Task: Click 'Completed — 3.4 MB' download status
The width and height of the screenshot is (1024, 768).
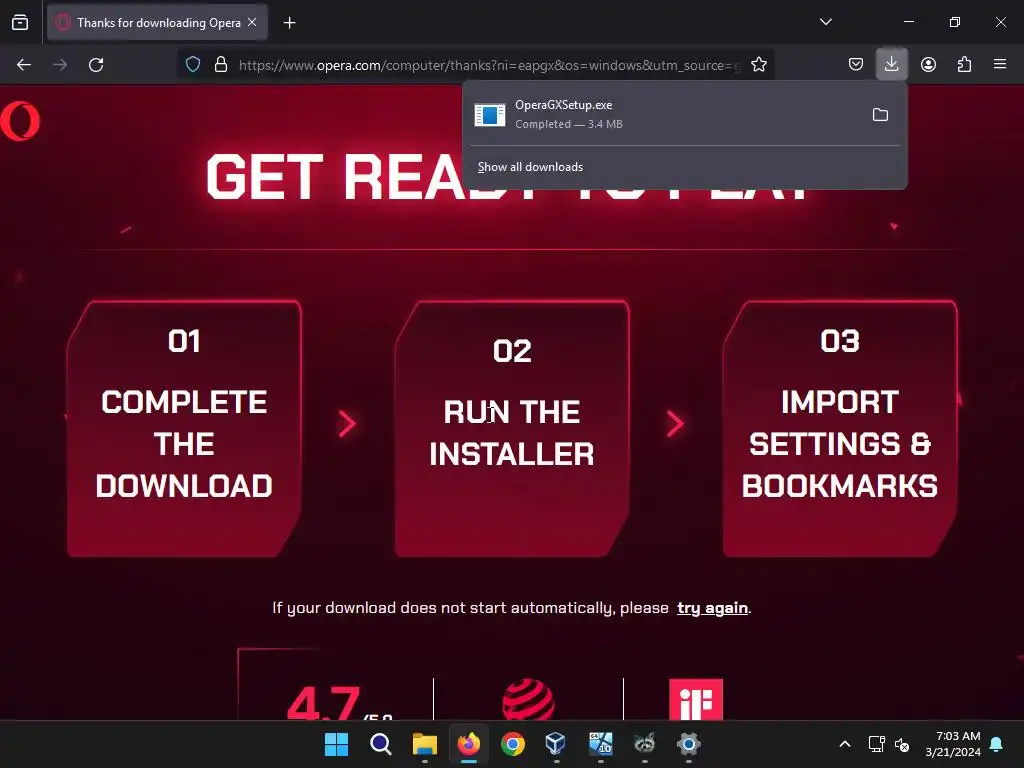Action: [x=569, y=124]
